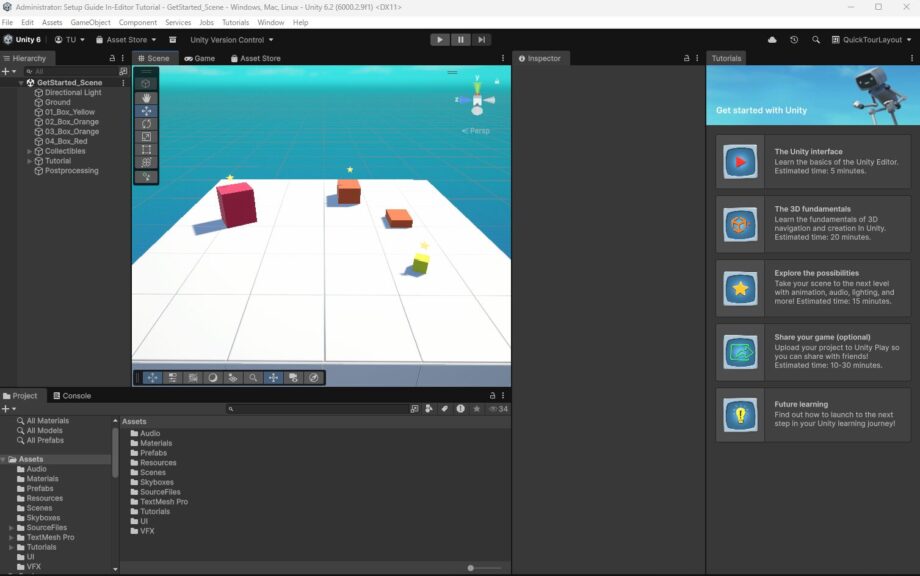The height and width of the screenshot is (576, 920).
Task: Select the Rect tool in Scene toolbar
Action: point(146,150)
